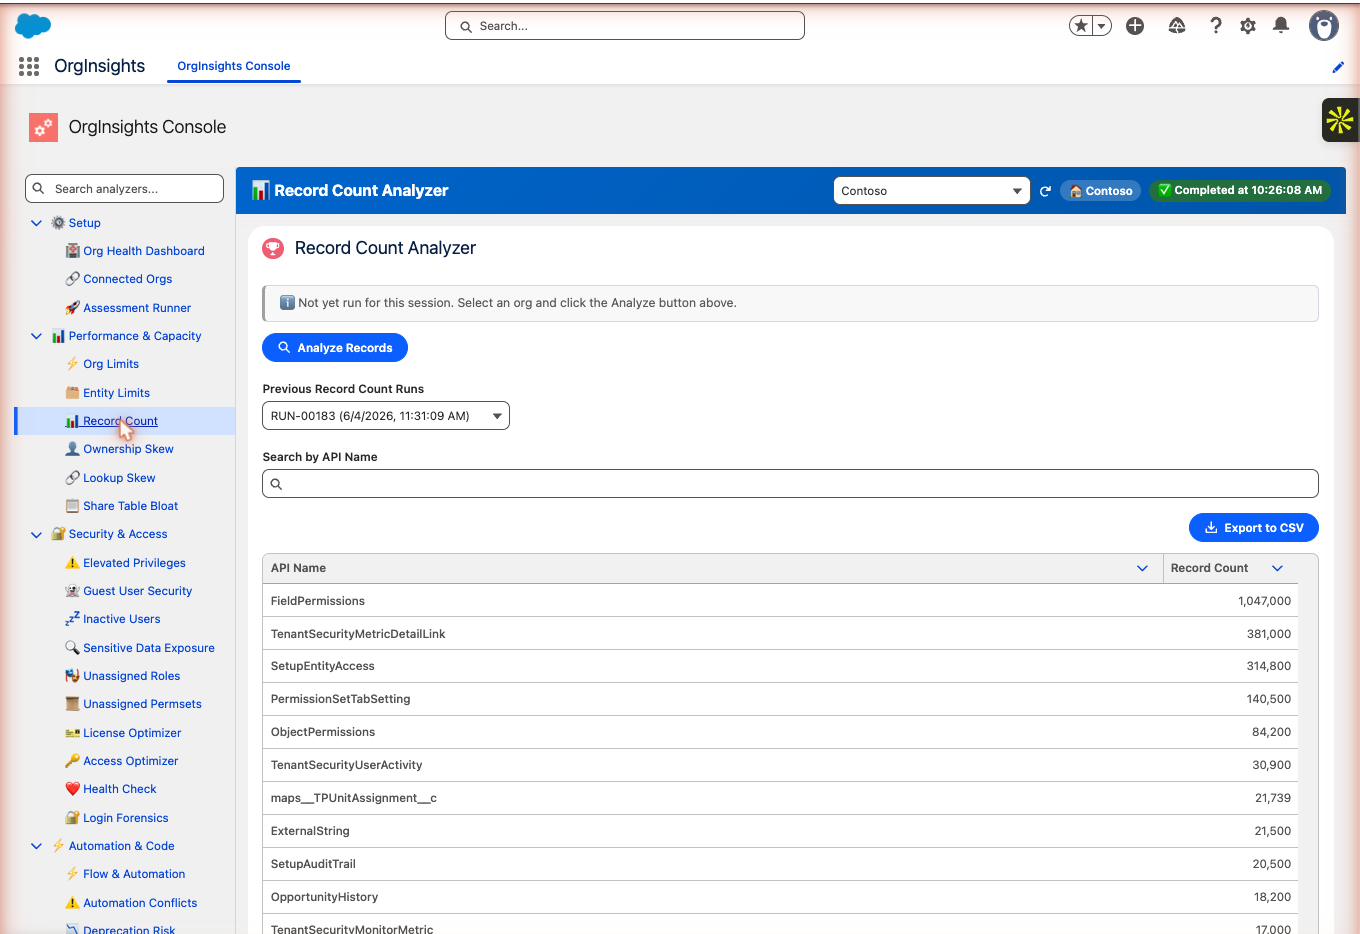Open the API Name column menu chevron
Viewport: 1360px width, 934px height.
(1142, 568)
